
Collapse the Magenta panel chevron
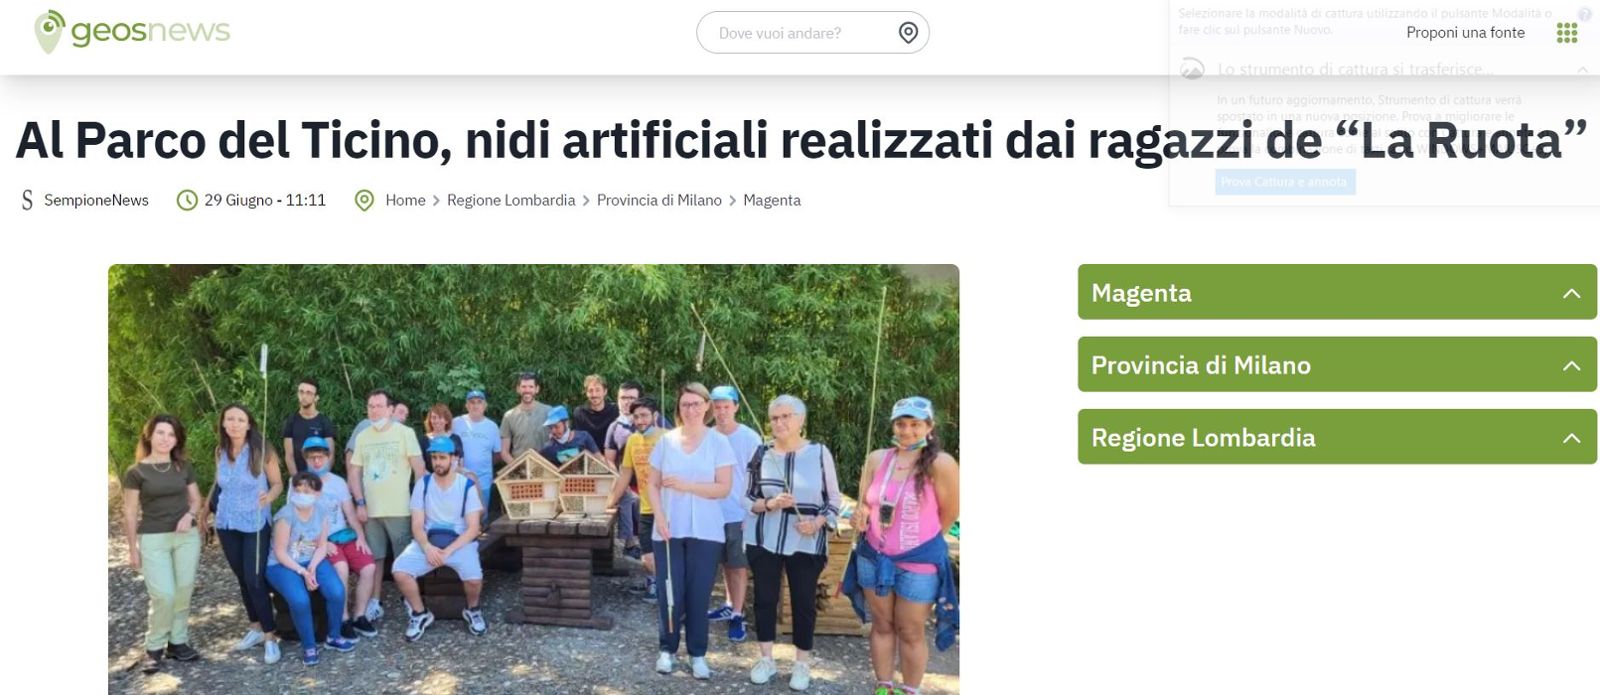pyautogui.click(x=1572, y=293)
